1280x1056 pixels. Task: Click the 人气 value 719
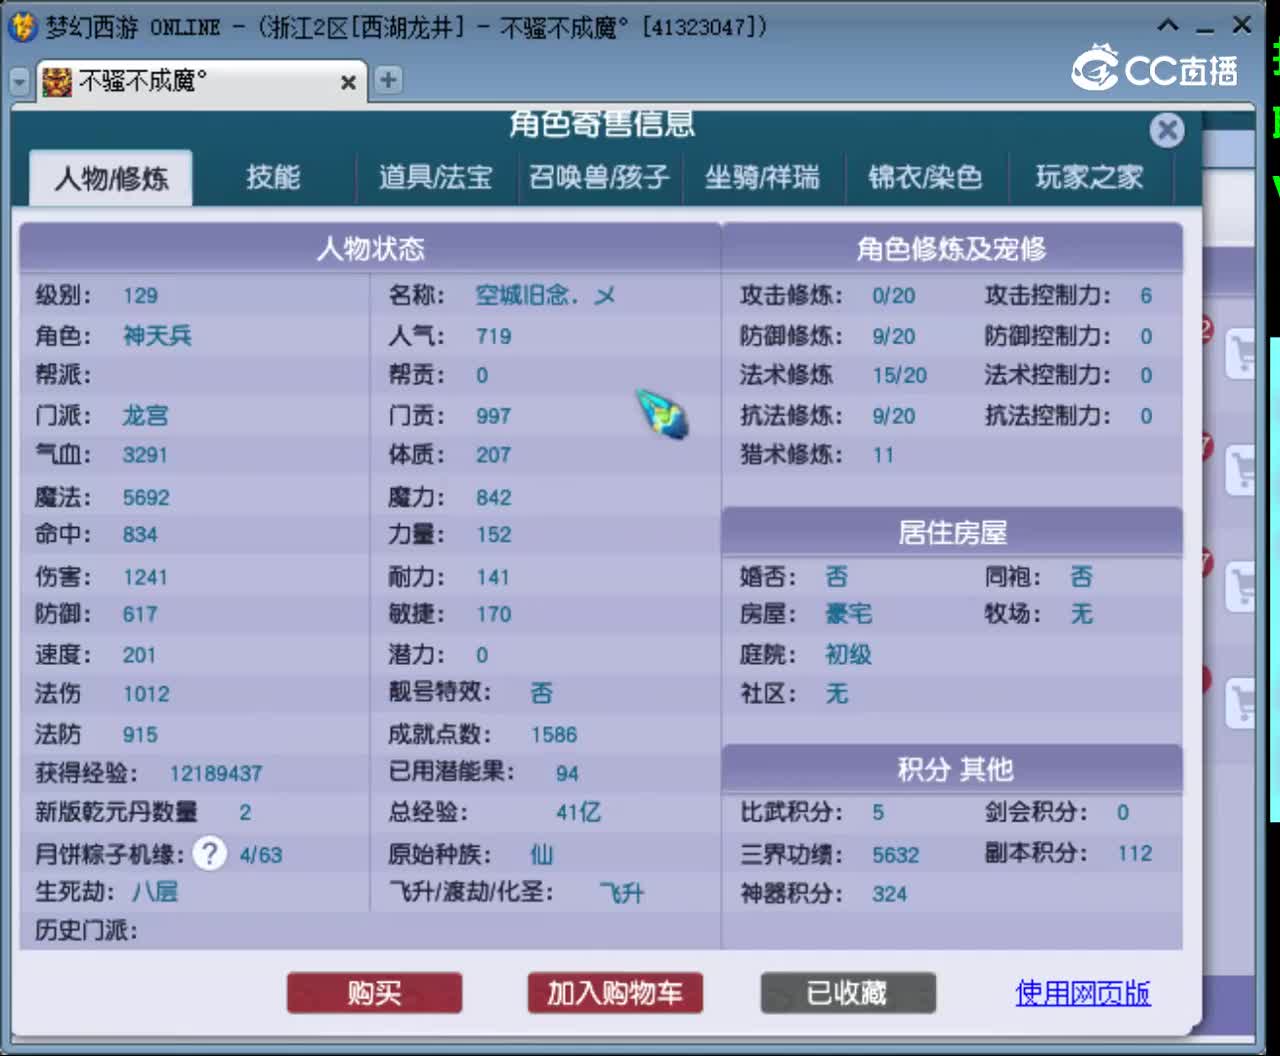click(x=493, y=336)
